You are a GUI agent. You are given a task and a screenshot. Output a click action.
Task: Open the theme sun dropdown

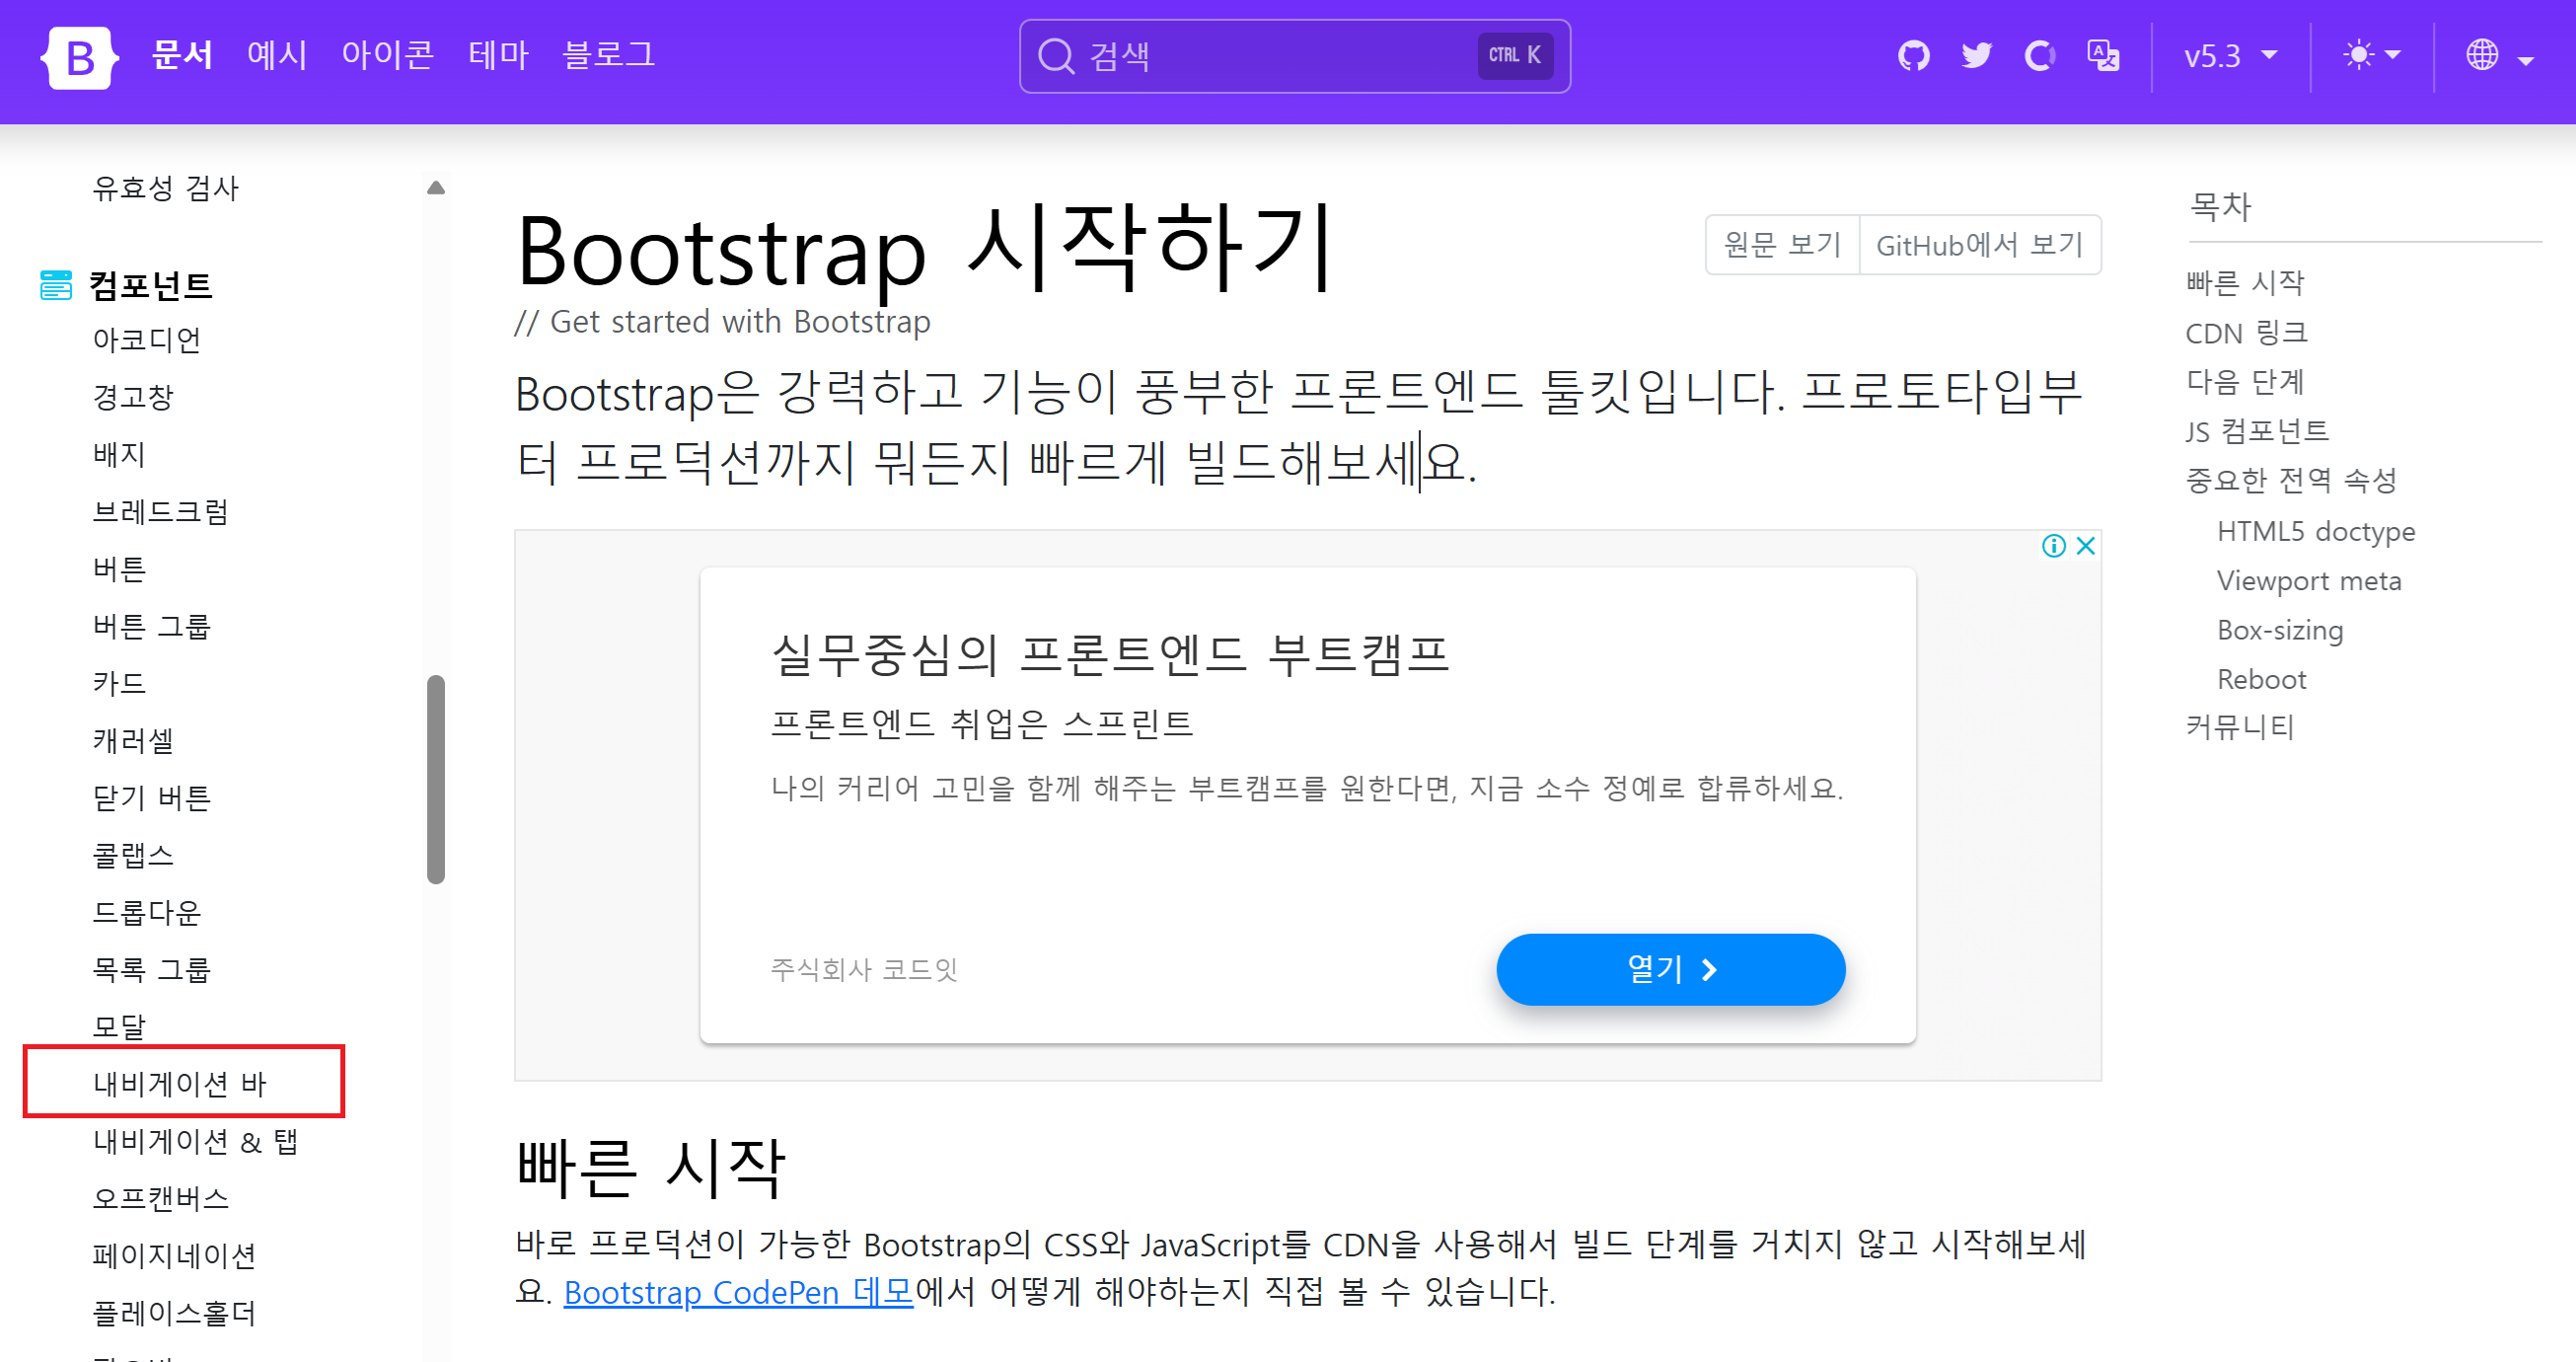click(x=2371, y=55)
